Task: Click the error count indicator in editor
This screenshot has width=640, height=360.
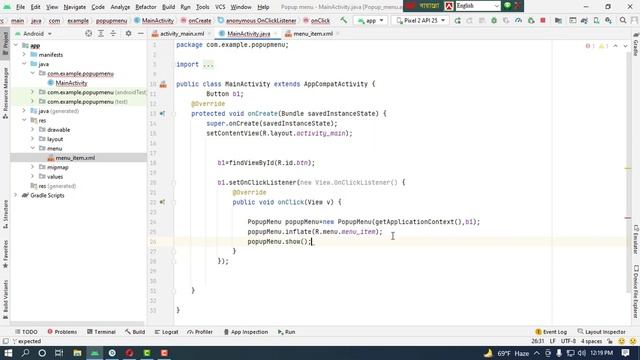Action: (590, 46)
